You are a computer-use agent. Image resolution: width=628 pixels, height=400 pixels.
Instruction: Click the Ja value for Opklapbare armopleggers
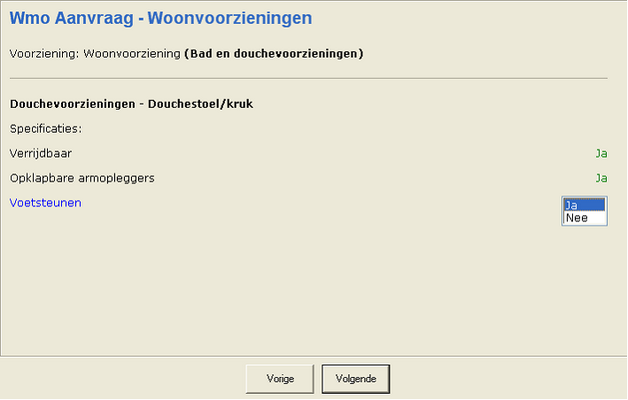coord(602,178)
